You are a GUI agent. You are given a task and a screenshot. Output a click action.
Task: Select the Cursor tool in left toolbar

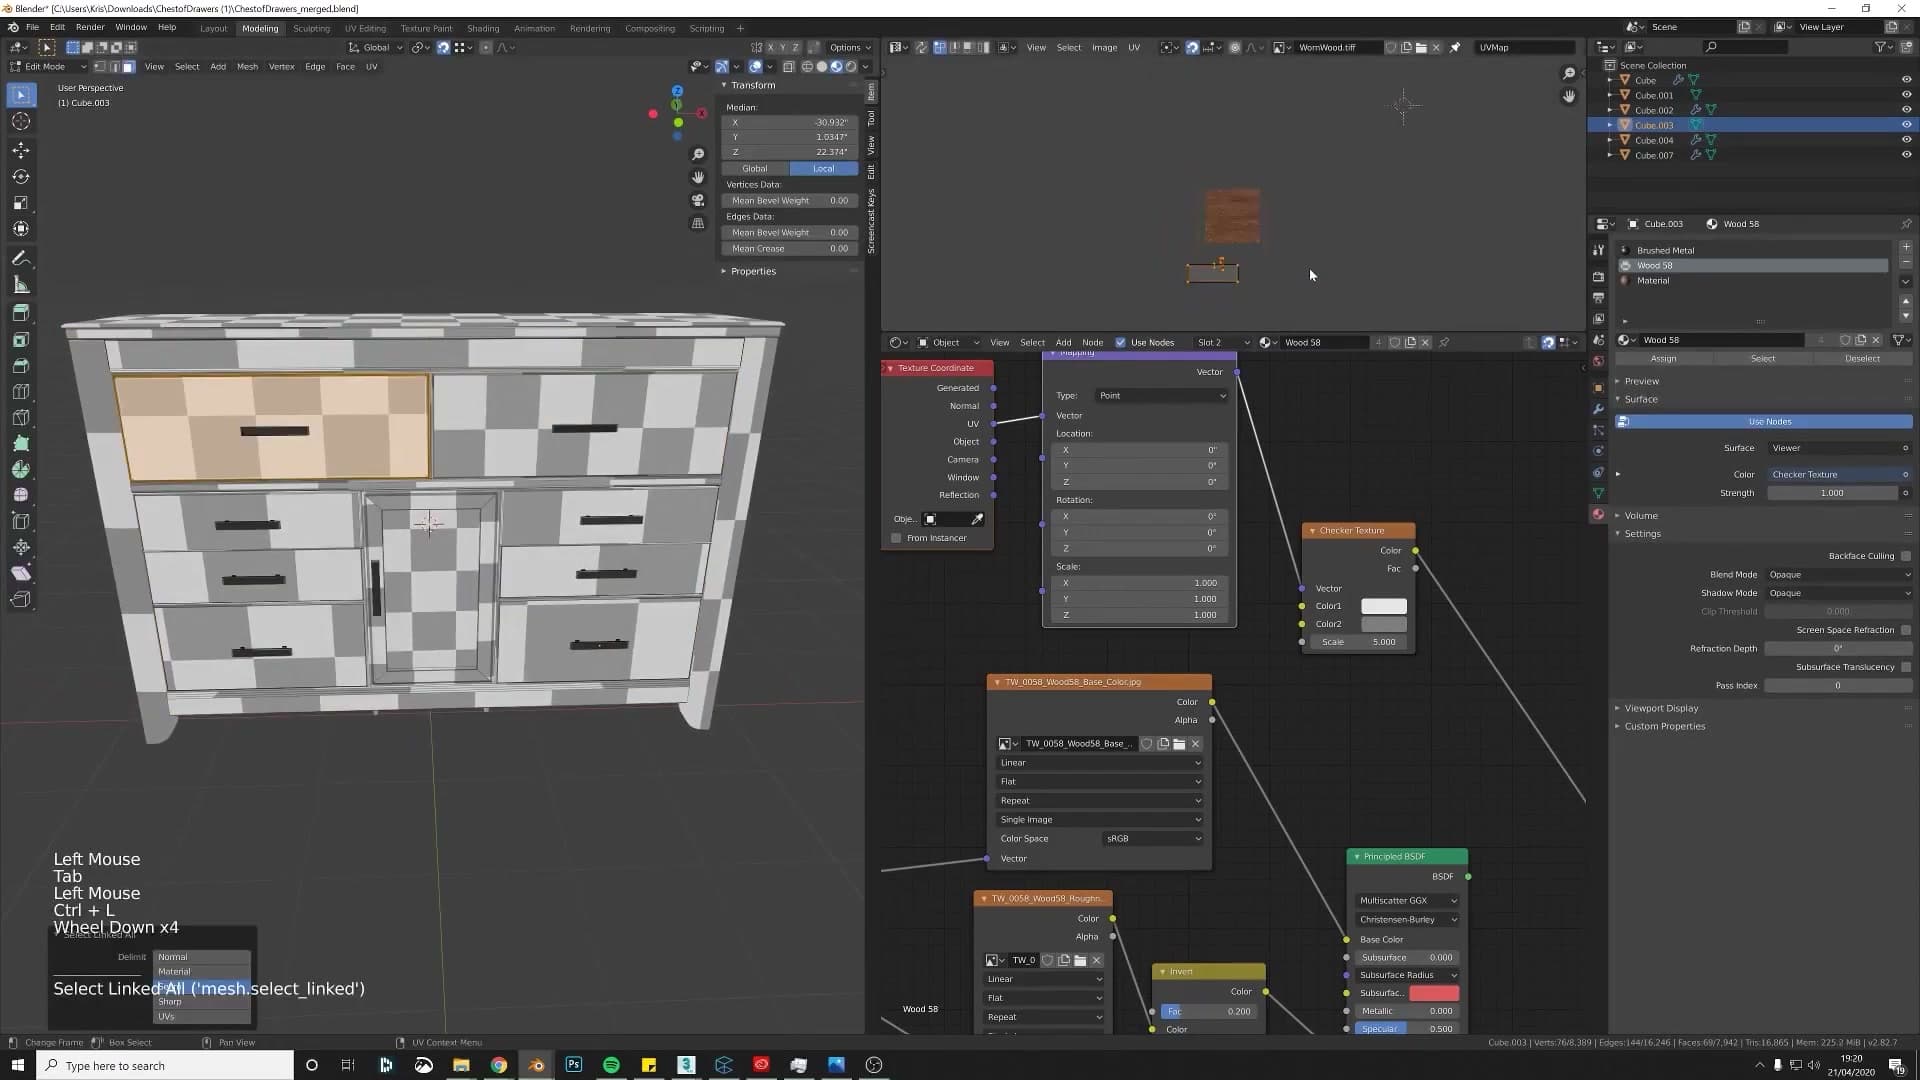click(x=21, y=121)
